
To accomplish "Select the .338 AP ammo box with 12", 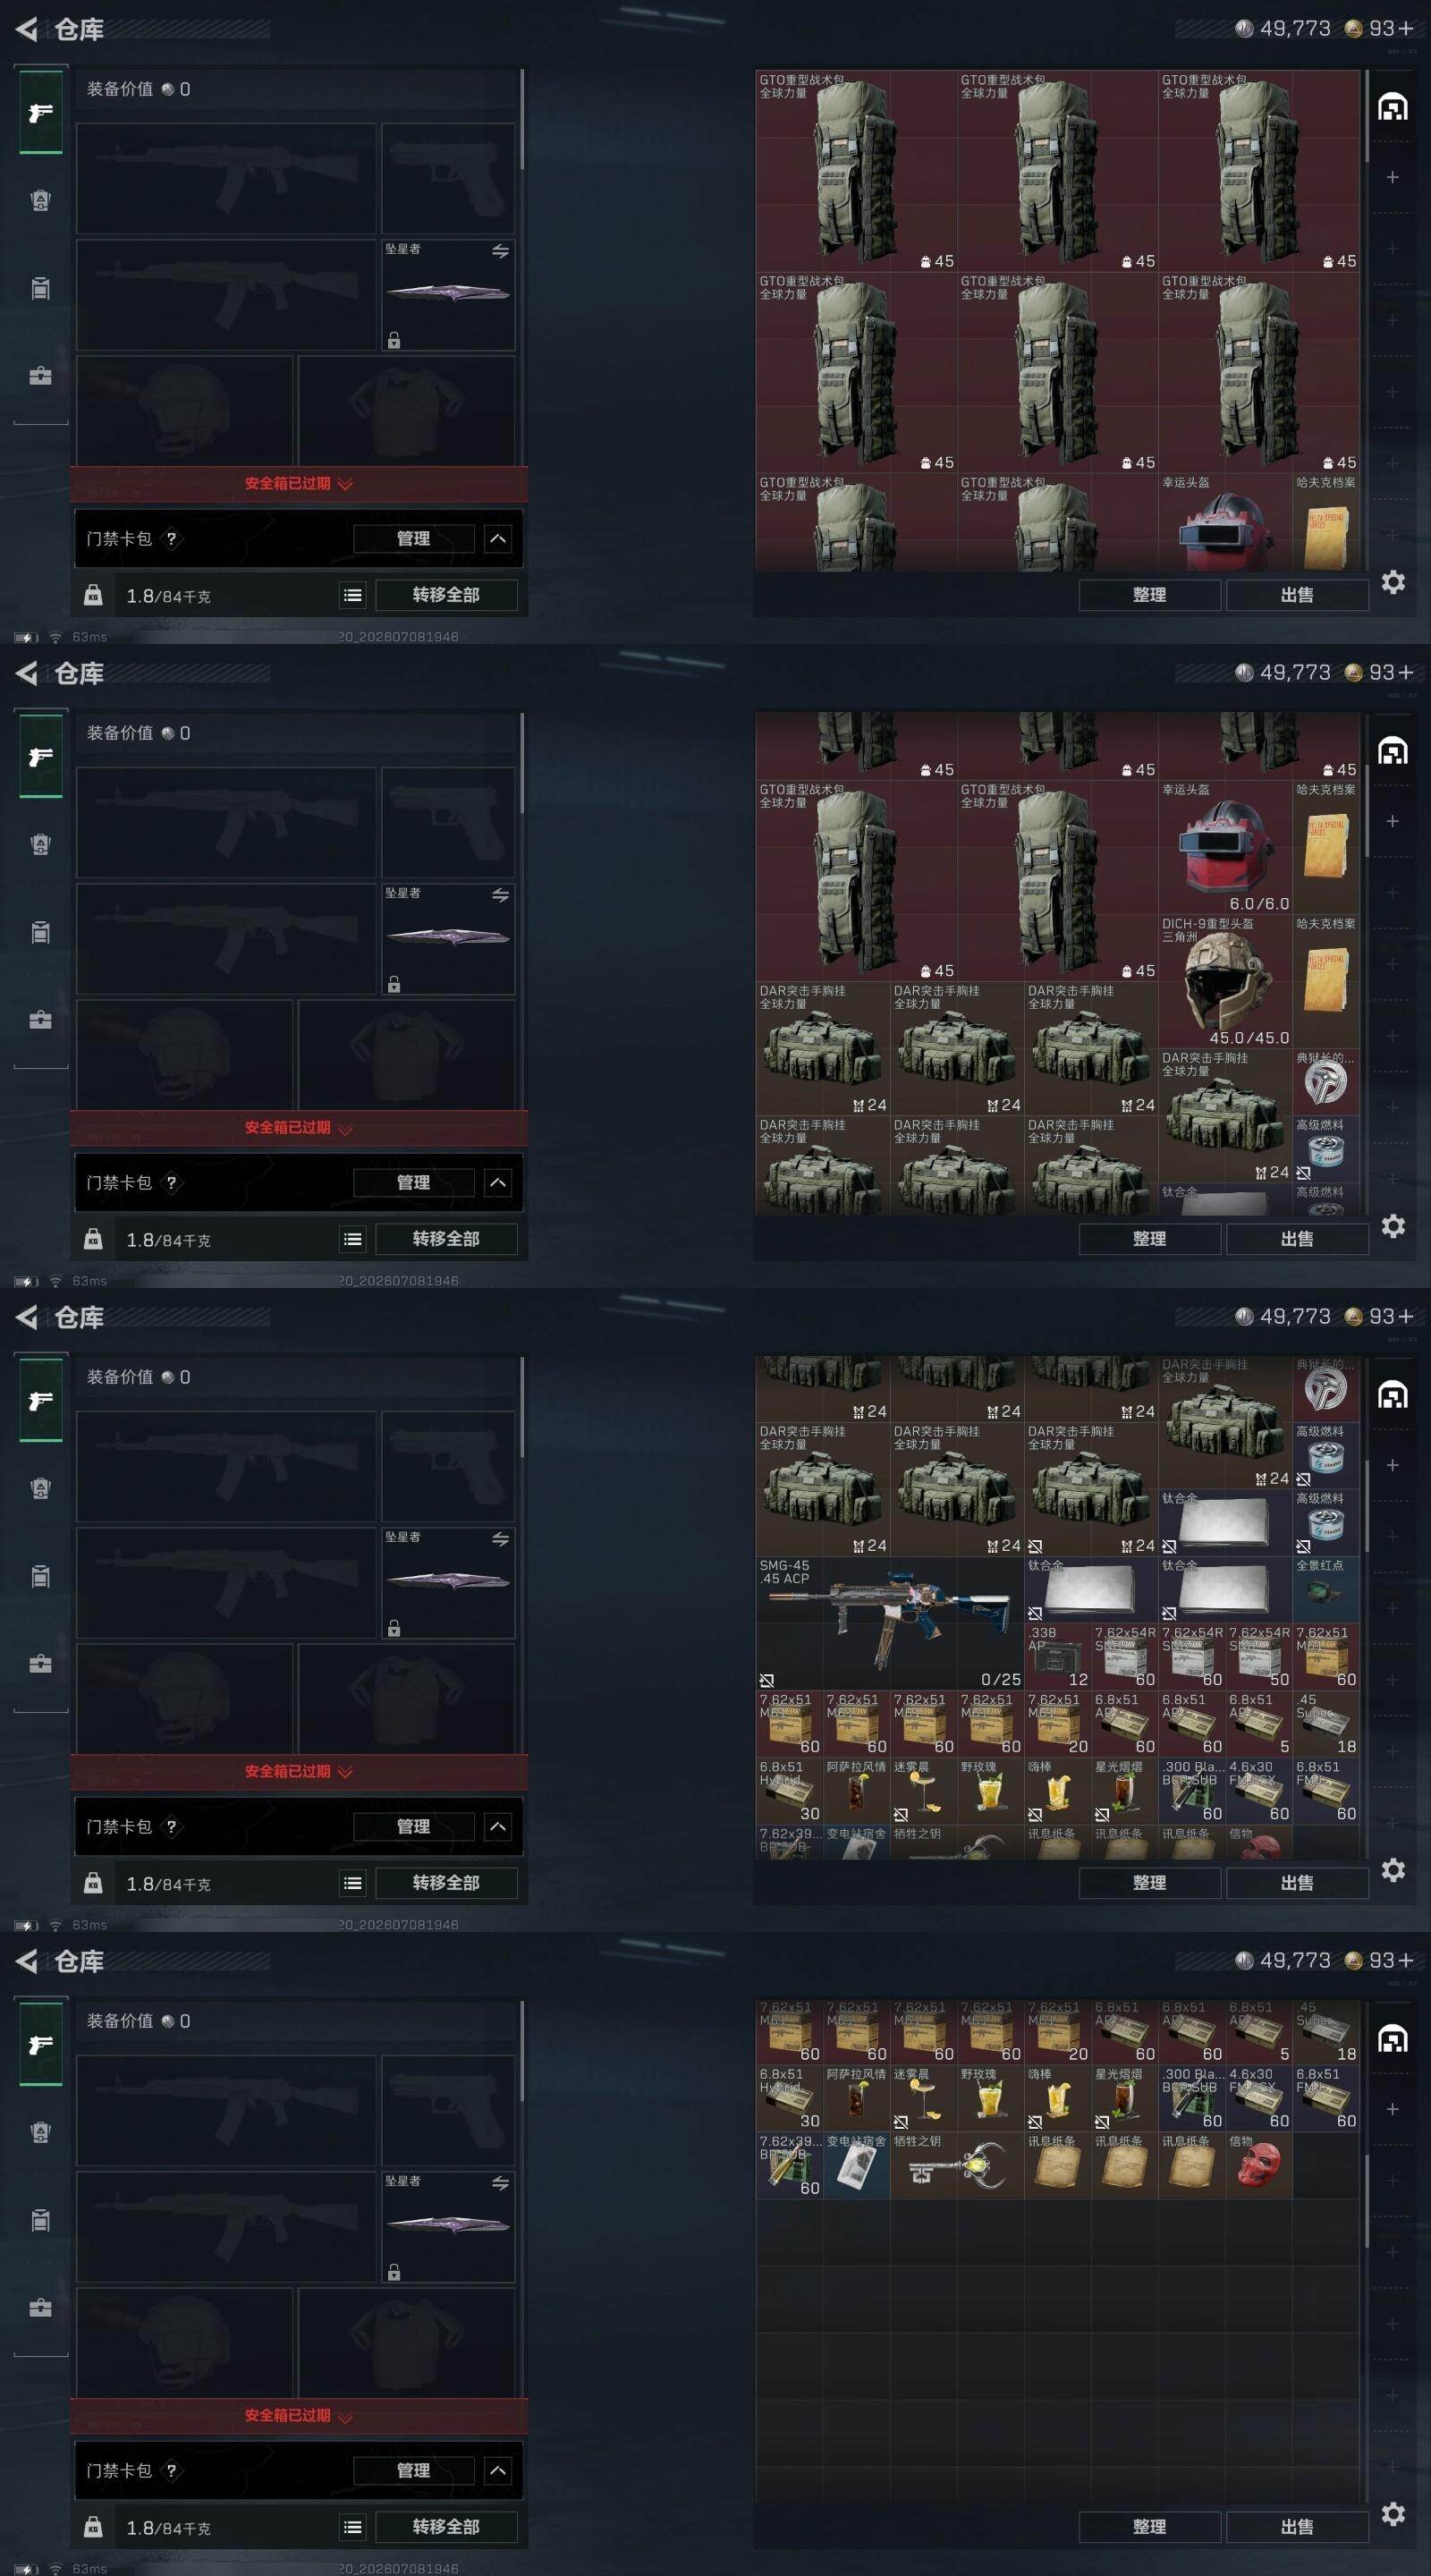I will 1057,1657.
